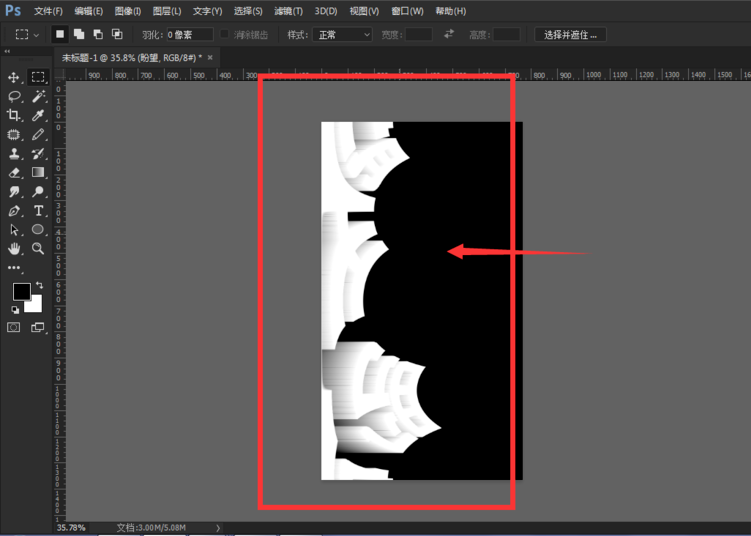Choose Add to selection mode
Viewport: 751px width, 536px height.
coord(79,34)
